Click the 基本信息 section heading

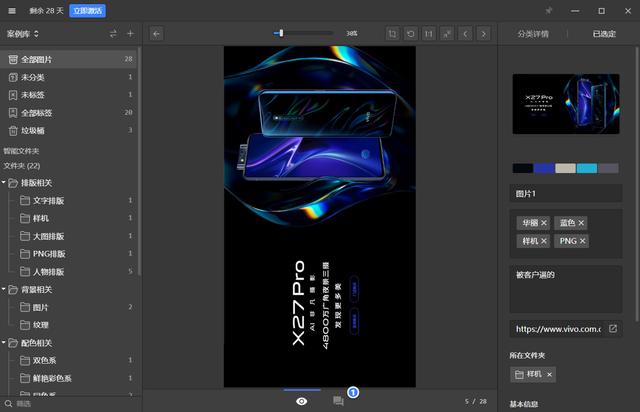pyautogui.click(x=524, y=404)
